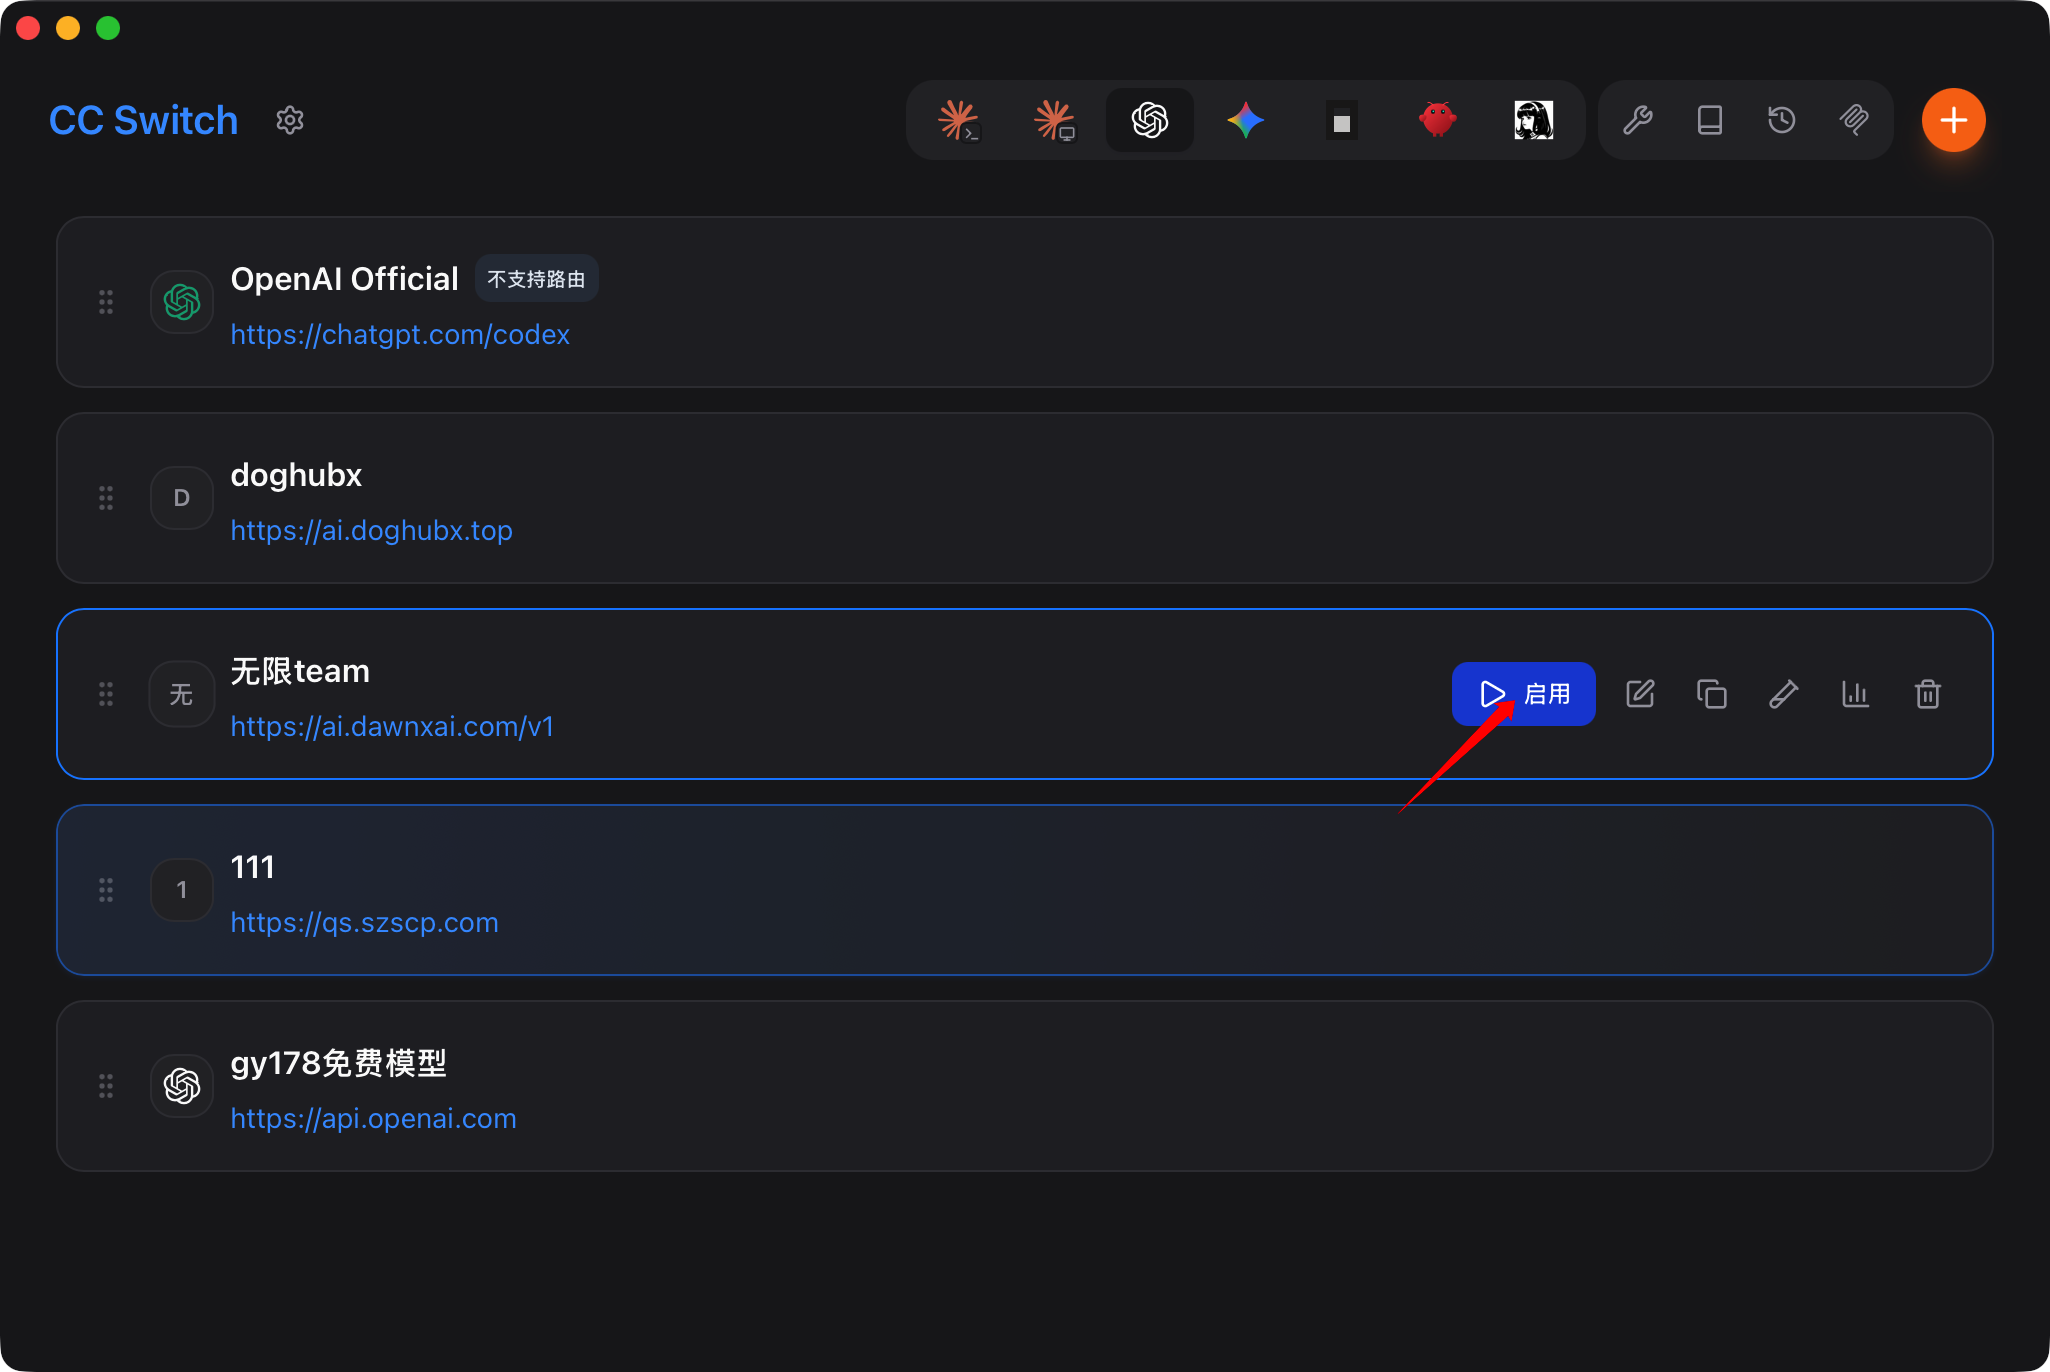The height and width of the screenshot is (1372, 2050).
Task: Select the OpenAI Codex app tab
Action: point(1150,120)
